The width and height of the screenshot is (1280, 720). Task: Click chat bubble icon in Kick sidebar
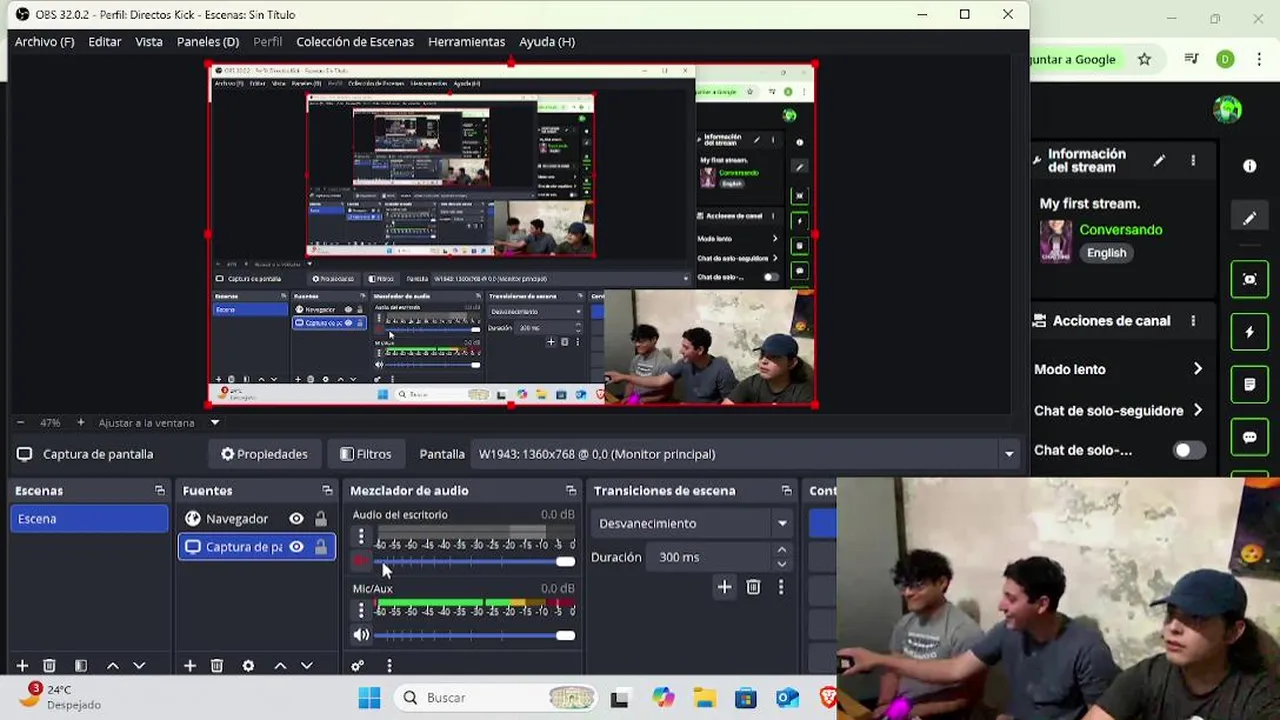[1249, 438]
